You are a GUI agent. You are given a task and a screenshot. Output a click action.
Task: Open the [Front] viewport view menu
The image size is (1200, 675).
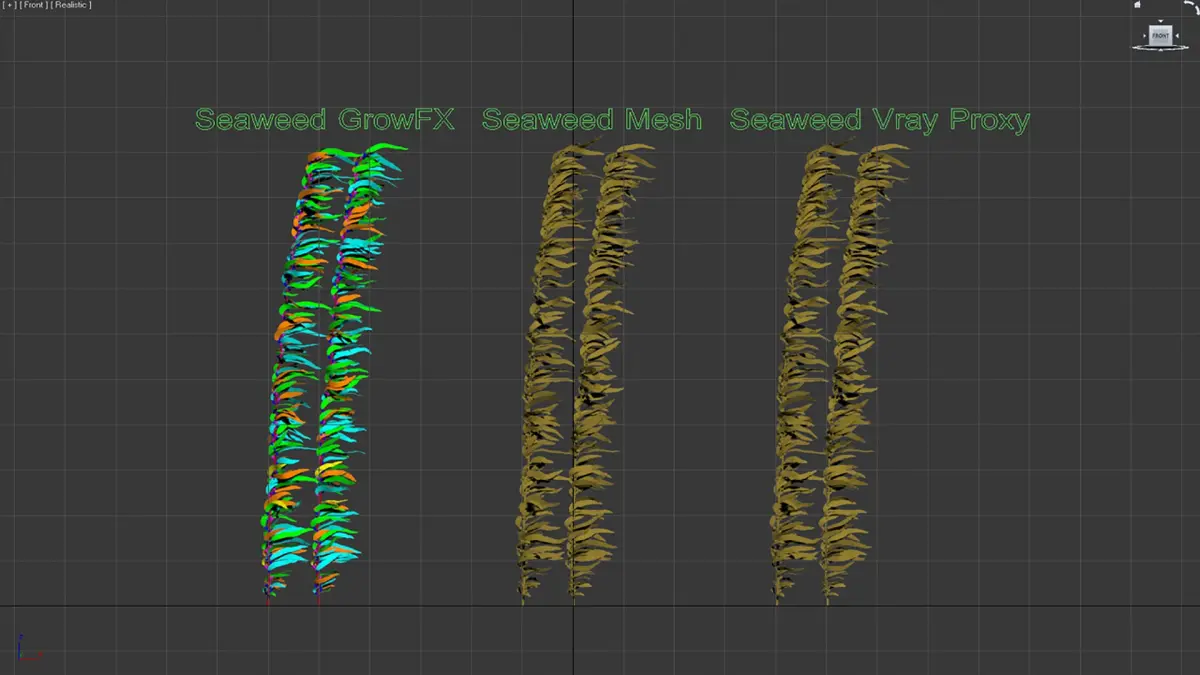[33, 5]
